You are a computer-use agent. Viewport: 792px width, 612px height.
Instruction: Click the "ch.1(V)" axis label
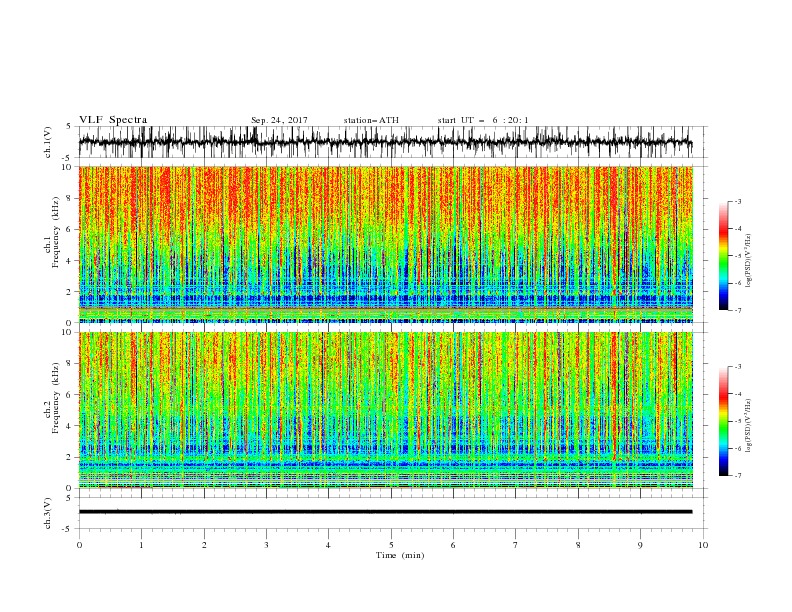coord(48,142)
